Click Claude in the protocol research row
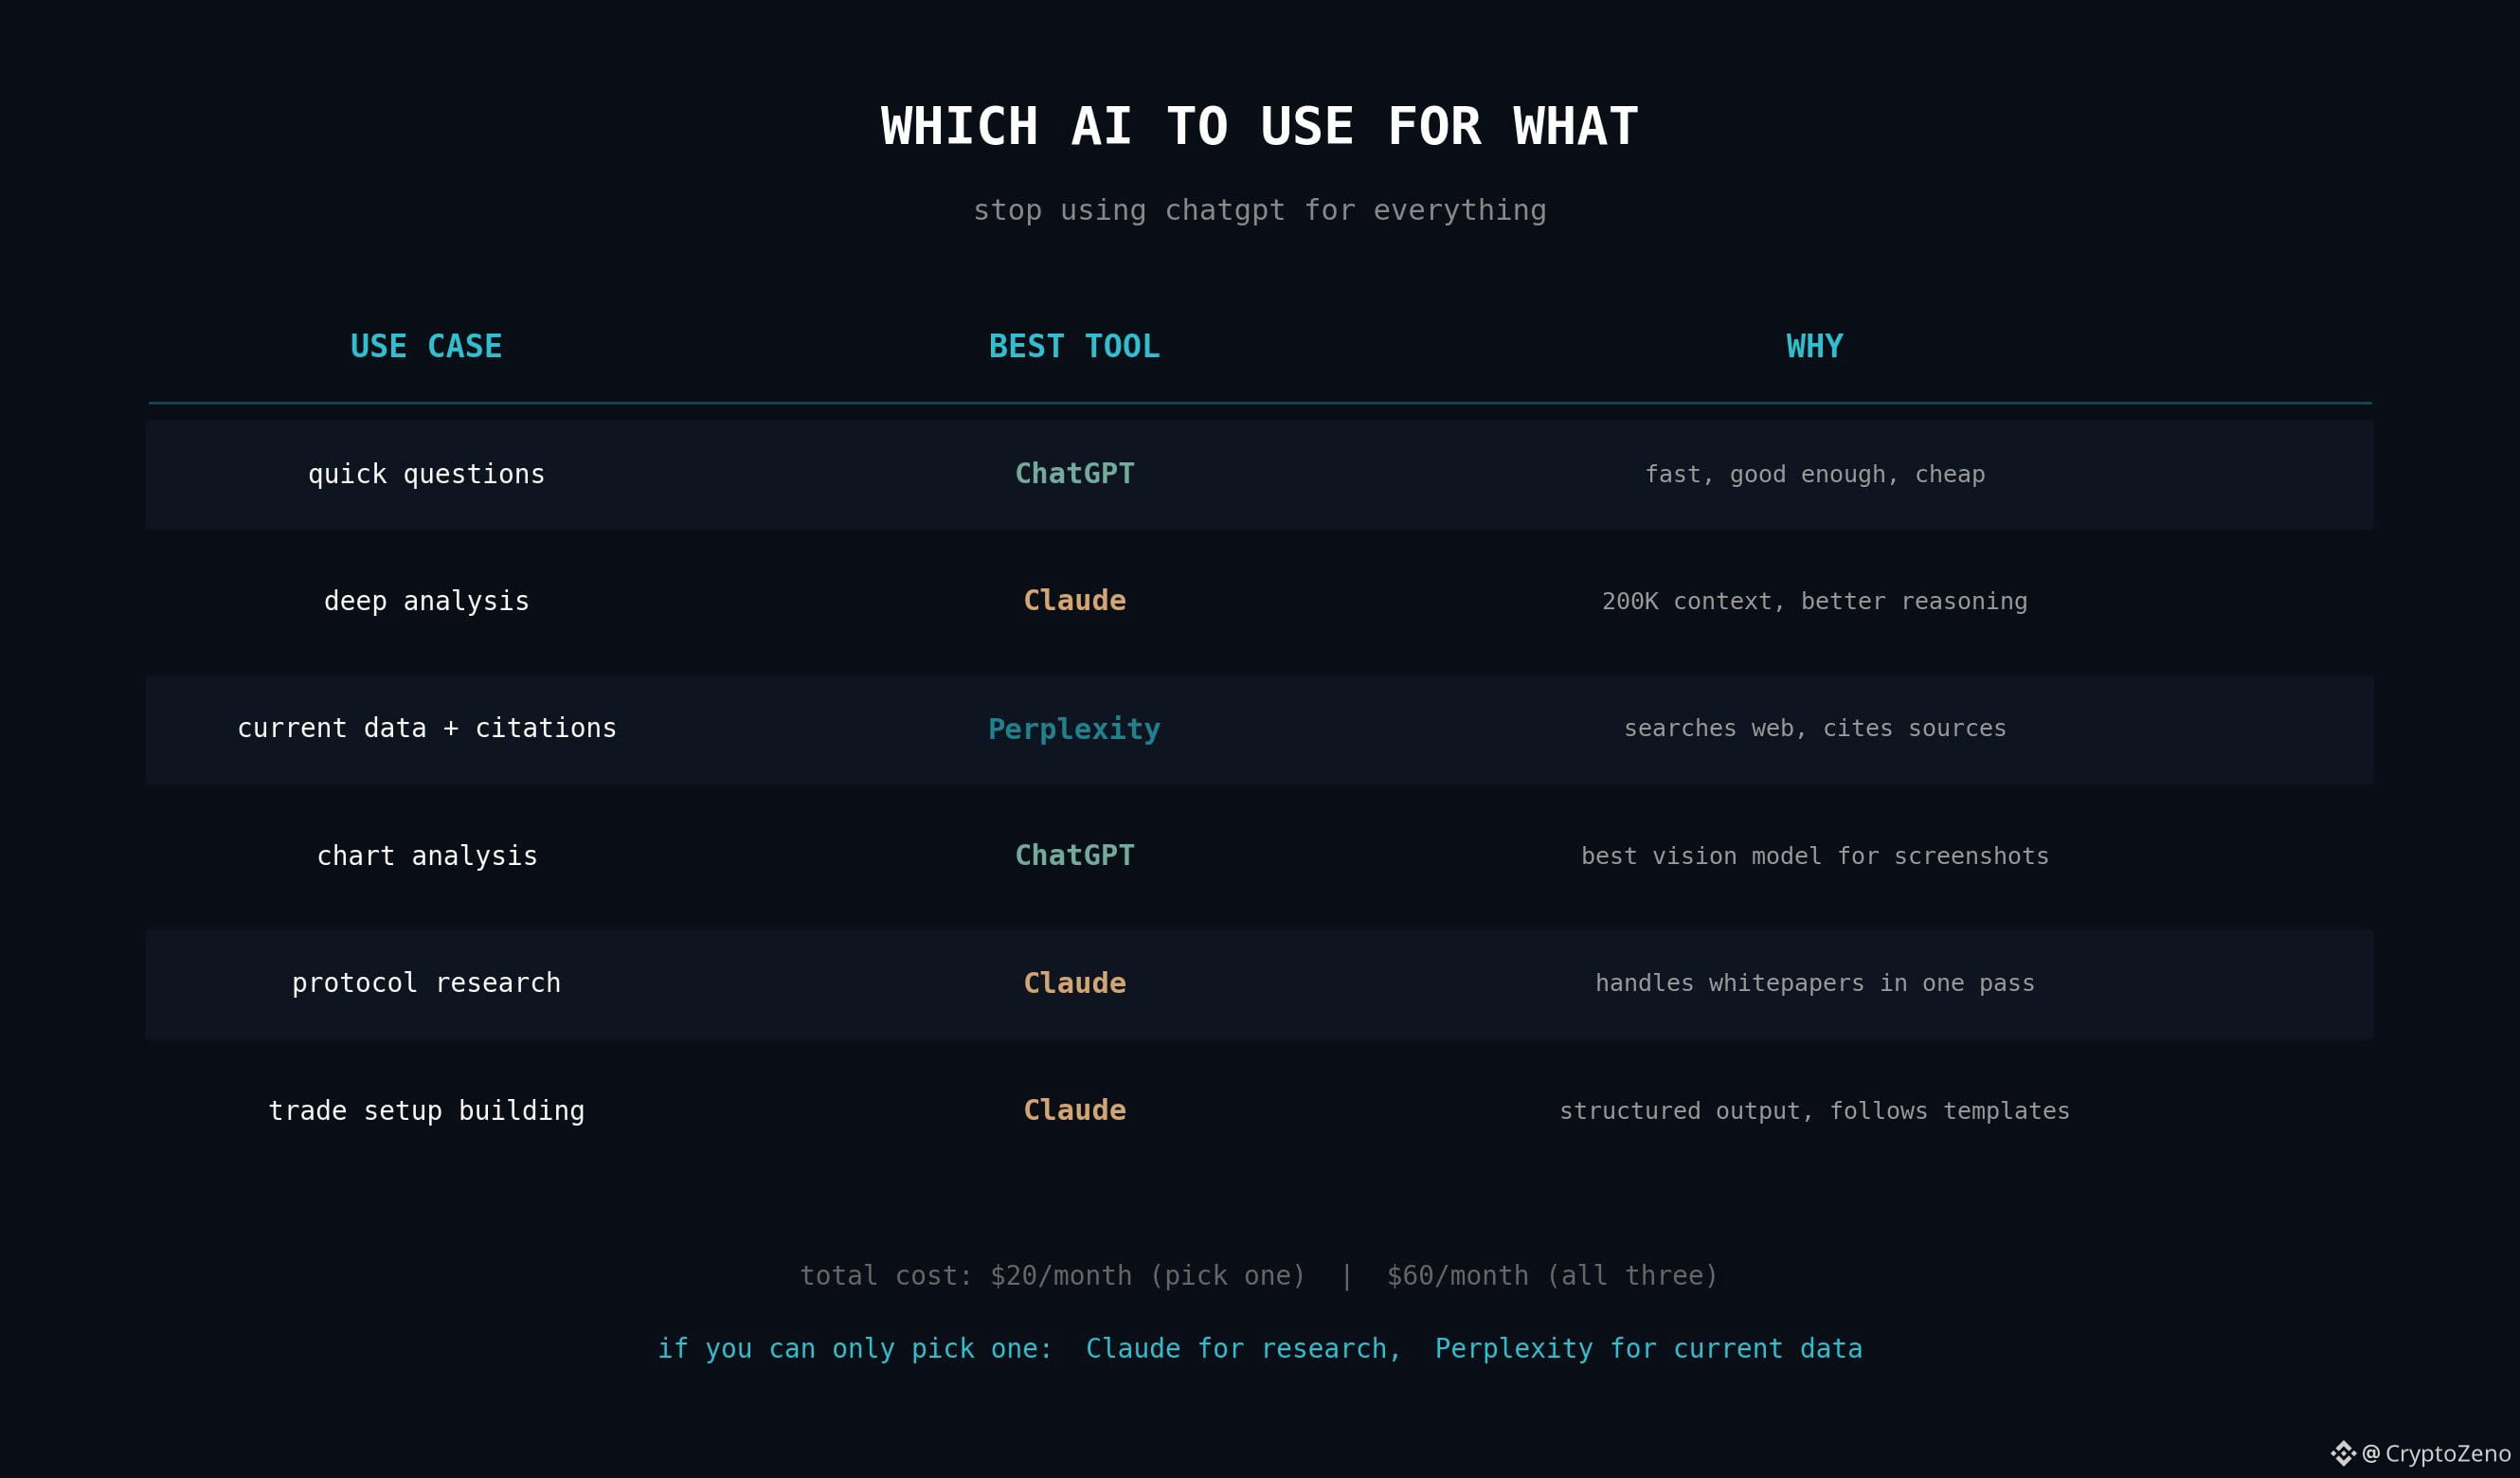 pos(1074,983)
